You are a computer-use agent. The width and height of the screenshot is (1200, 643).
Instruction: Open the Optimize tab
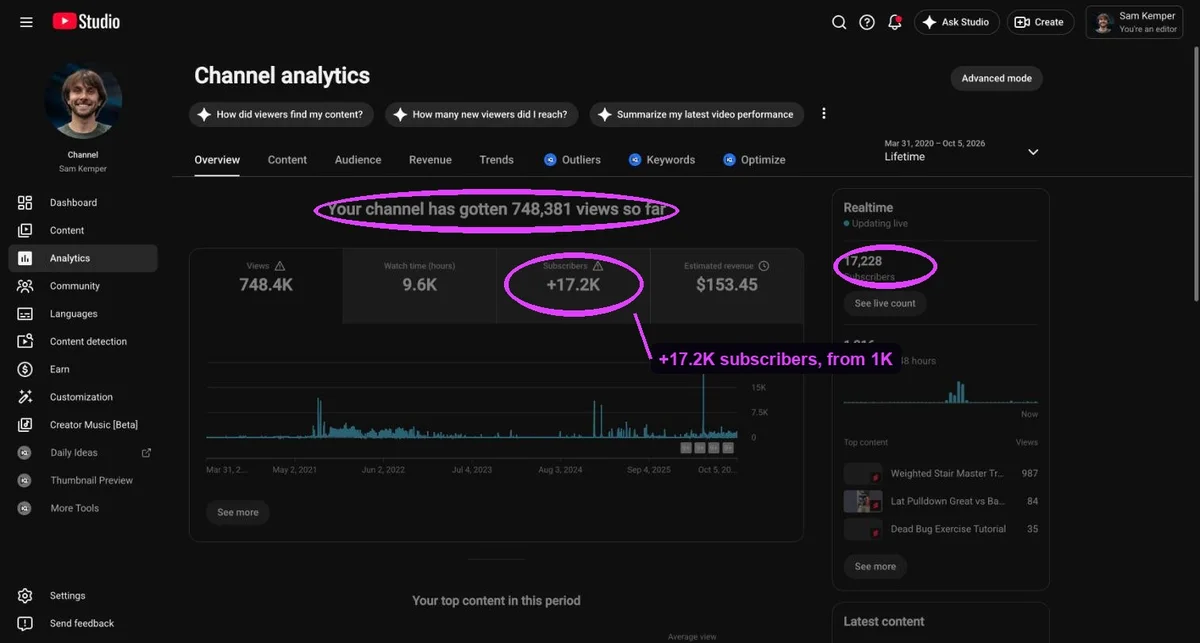pyautogui.click(x=754, y=160)
